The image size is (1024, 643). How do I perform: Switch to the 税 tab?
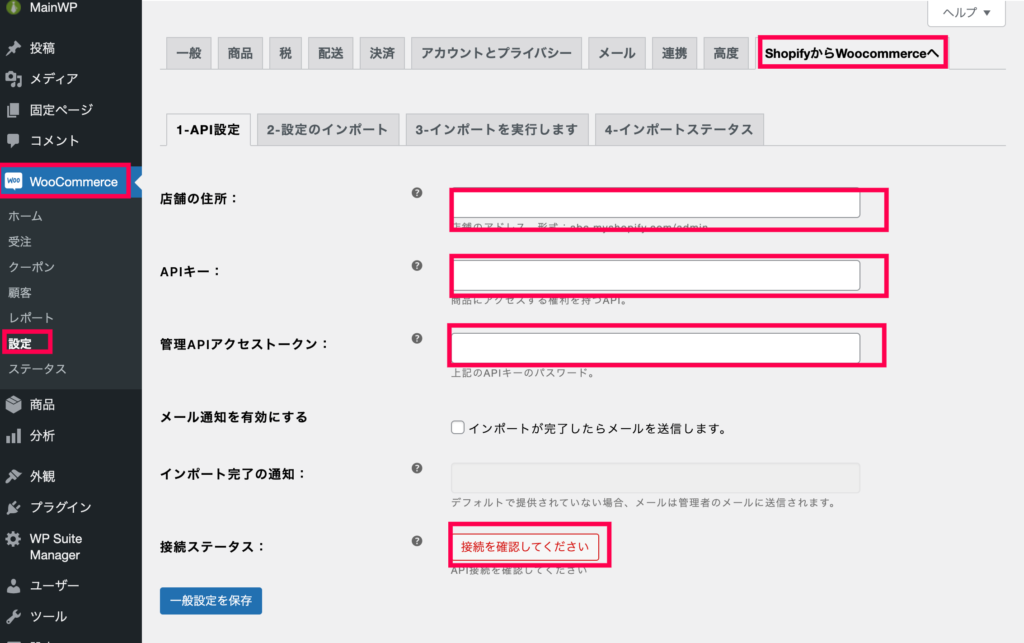285,53
